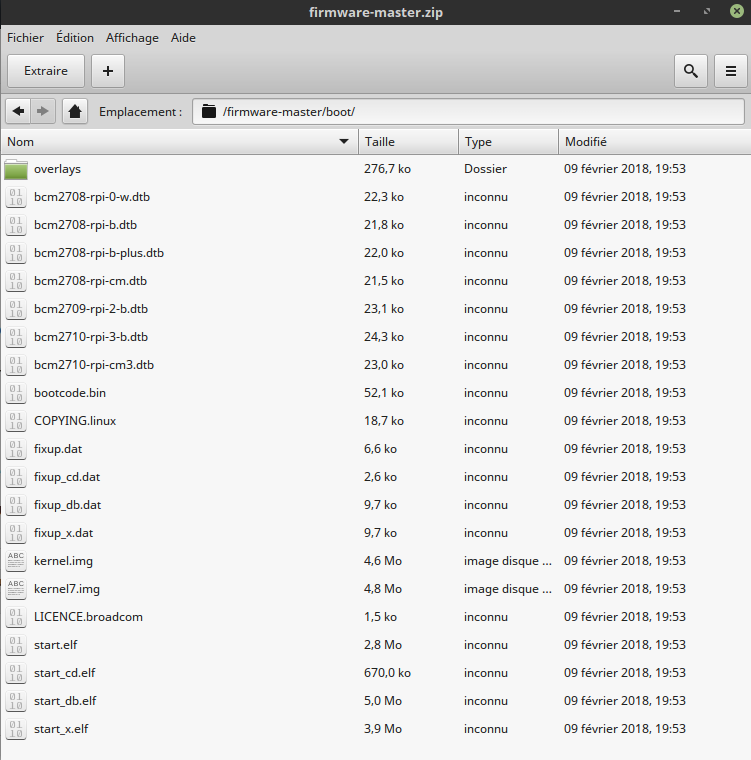Screen dimensions: 751x760
Task: Sort by the Taille column header
Action: pyautogui.click(x=408, y=142)
